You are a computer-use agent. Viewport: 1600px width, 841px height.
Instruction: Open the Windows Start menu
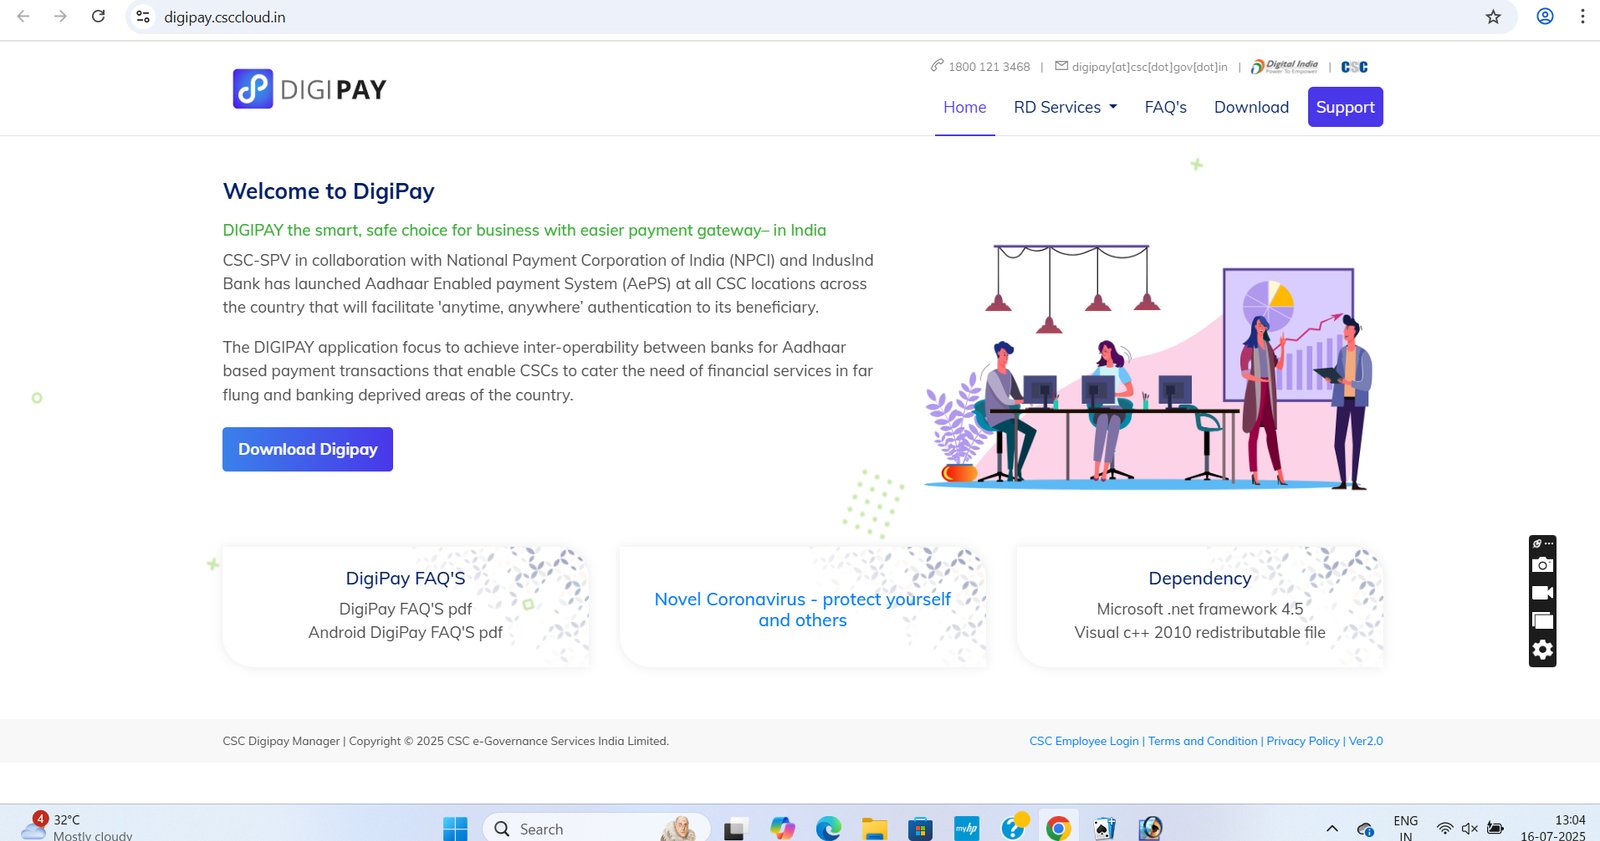click(x=455, y=828)
